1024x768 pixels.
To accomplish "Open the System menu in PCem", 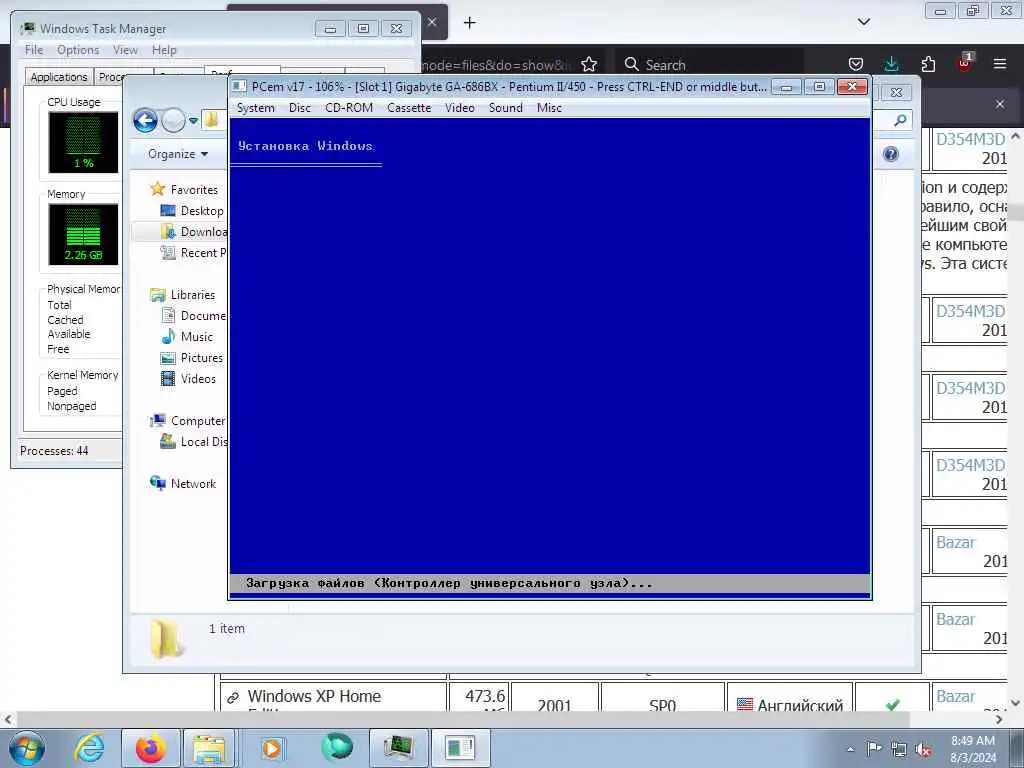I will pos(255,108).
